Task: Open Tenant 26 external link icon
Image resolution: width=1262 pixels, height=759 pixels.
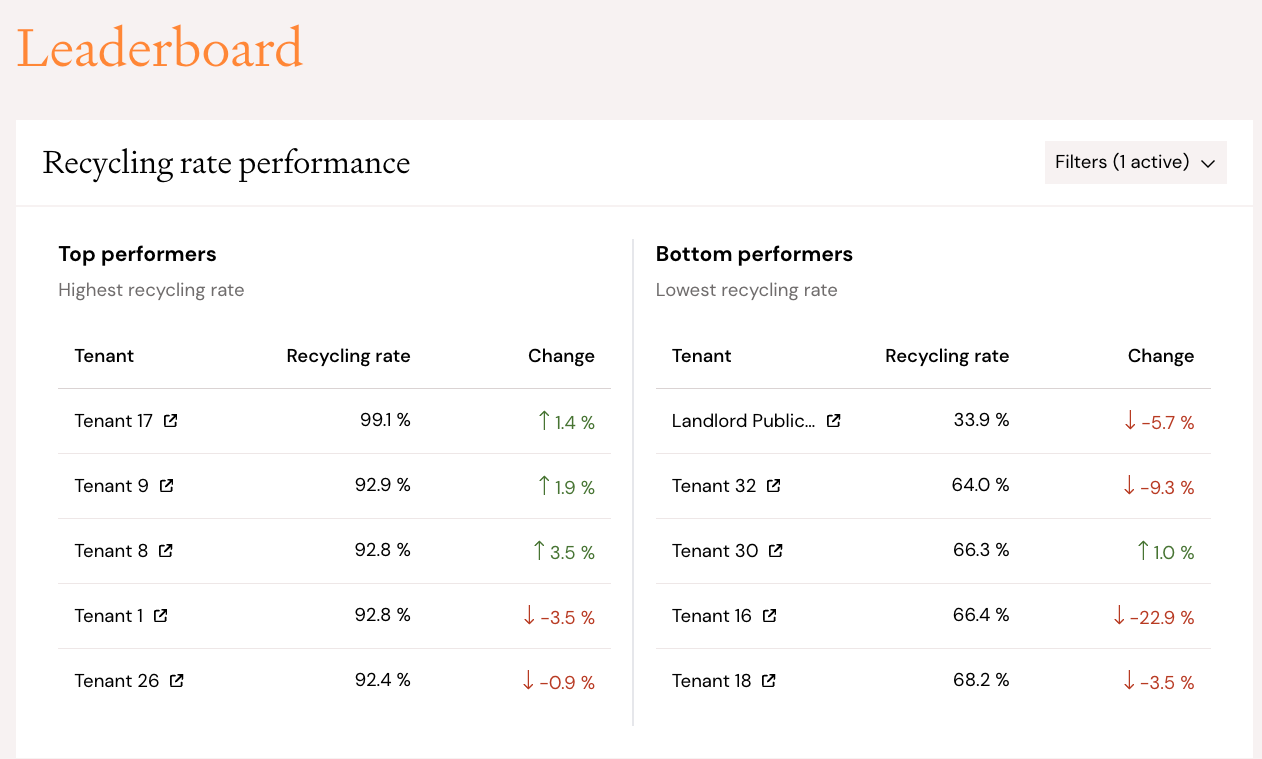Action: click(177, 681)
